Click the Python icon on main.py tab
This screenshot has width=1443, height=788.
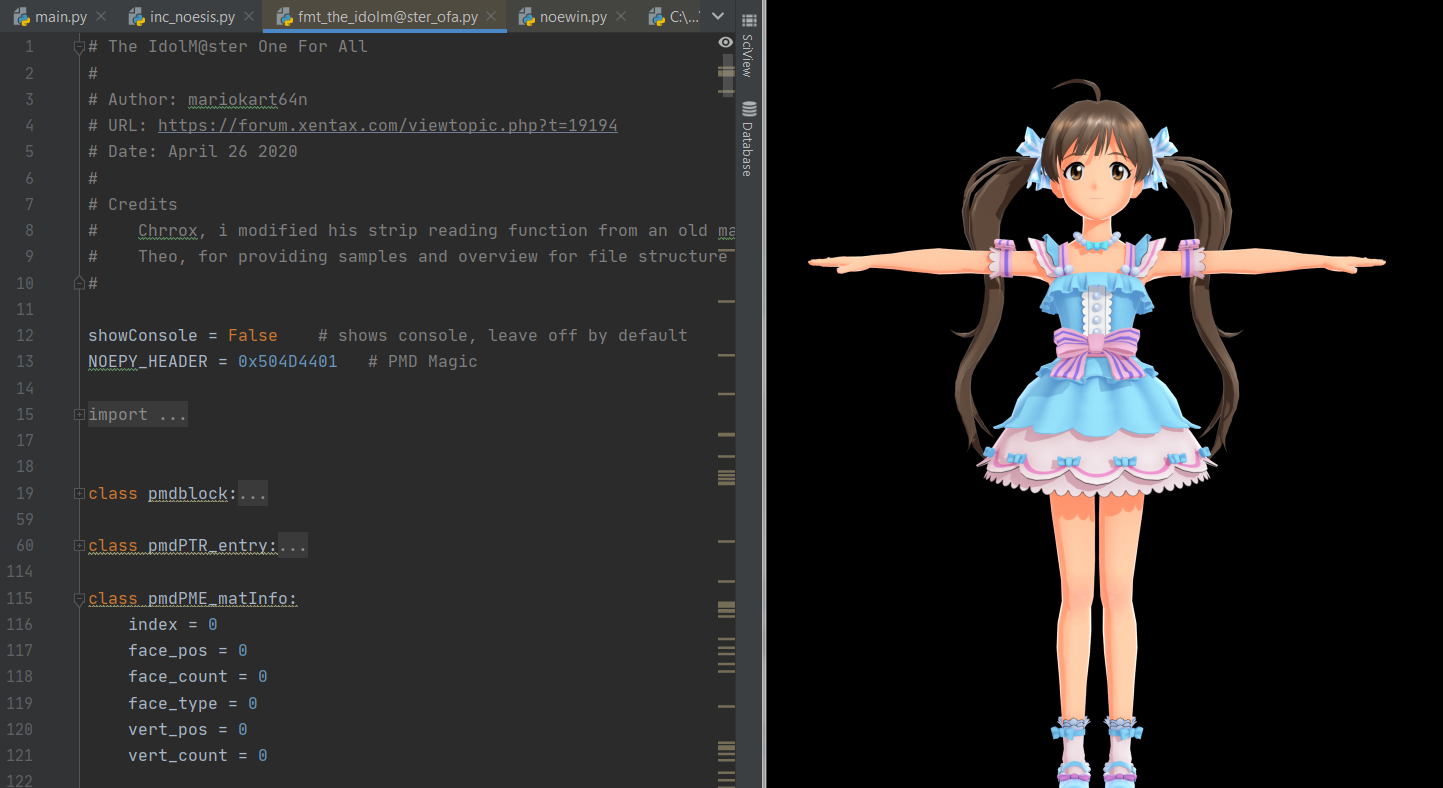[x=23, y=16]
